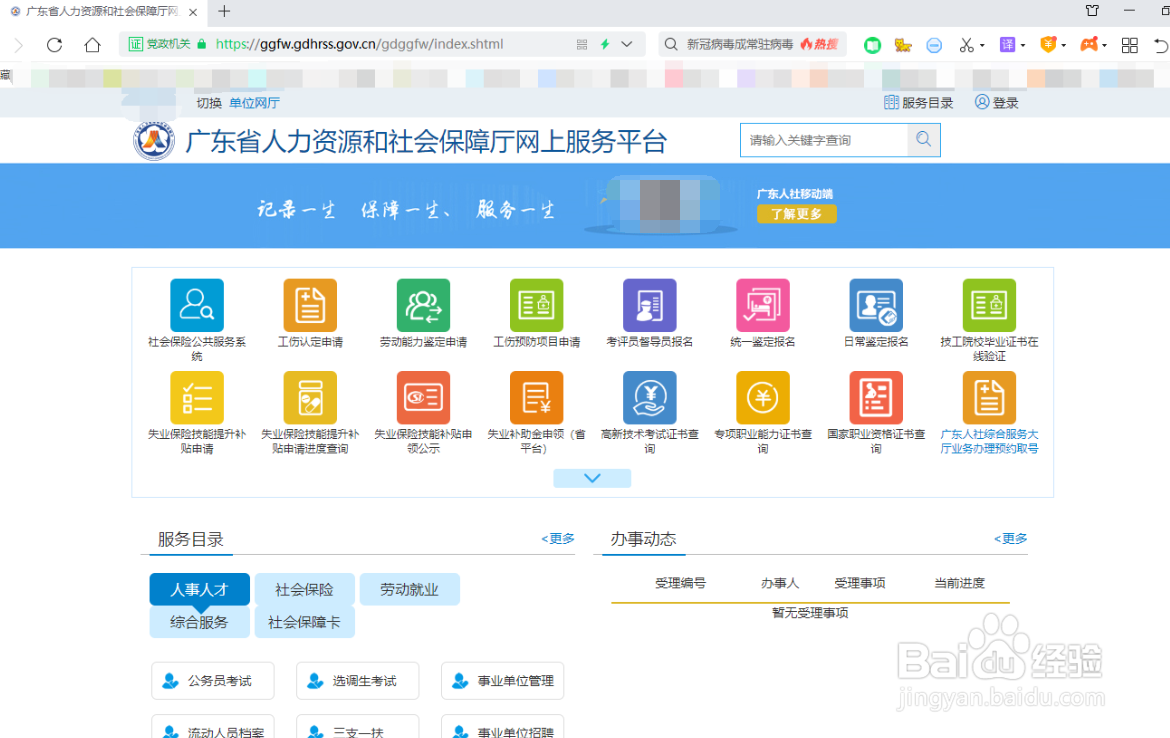Open 工伤认定申请 application service
This screenshot has width=1170, height=738.
[310, 306]
